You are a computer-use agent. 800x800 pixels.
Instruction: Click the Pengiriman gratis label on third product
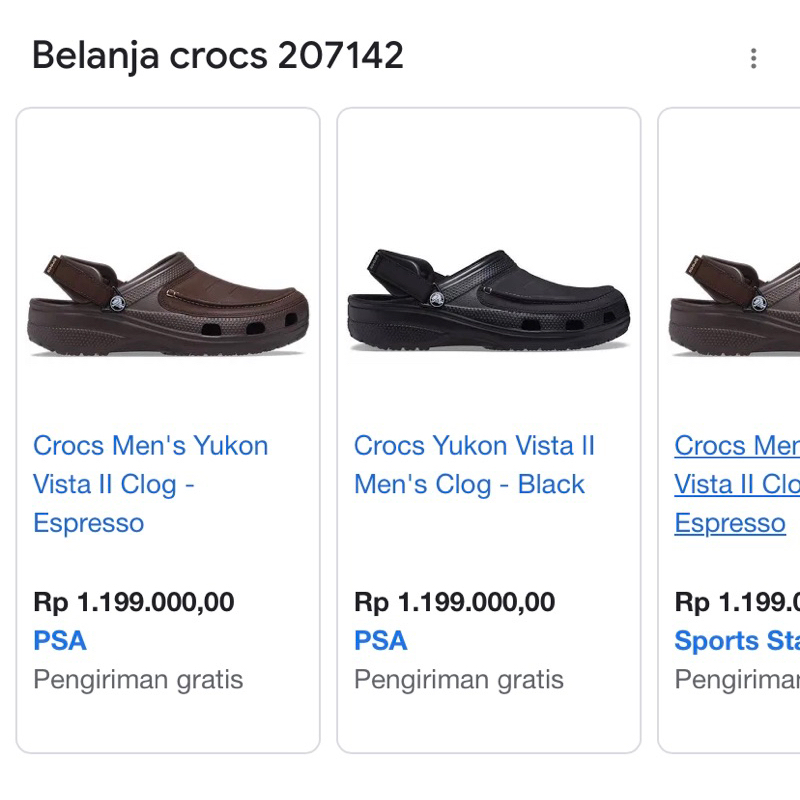pos(732,679)
